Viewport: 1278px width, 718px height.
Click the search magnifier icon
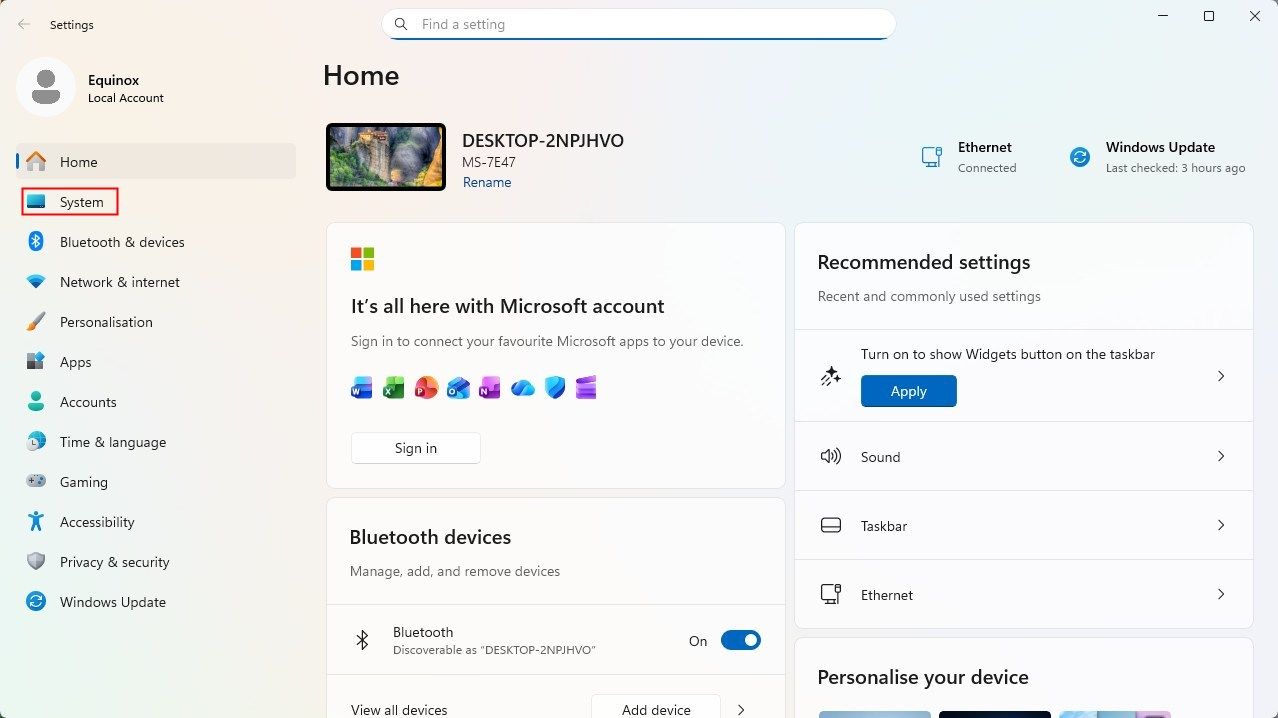[x=401, y=24]
